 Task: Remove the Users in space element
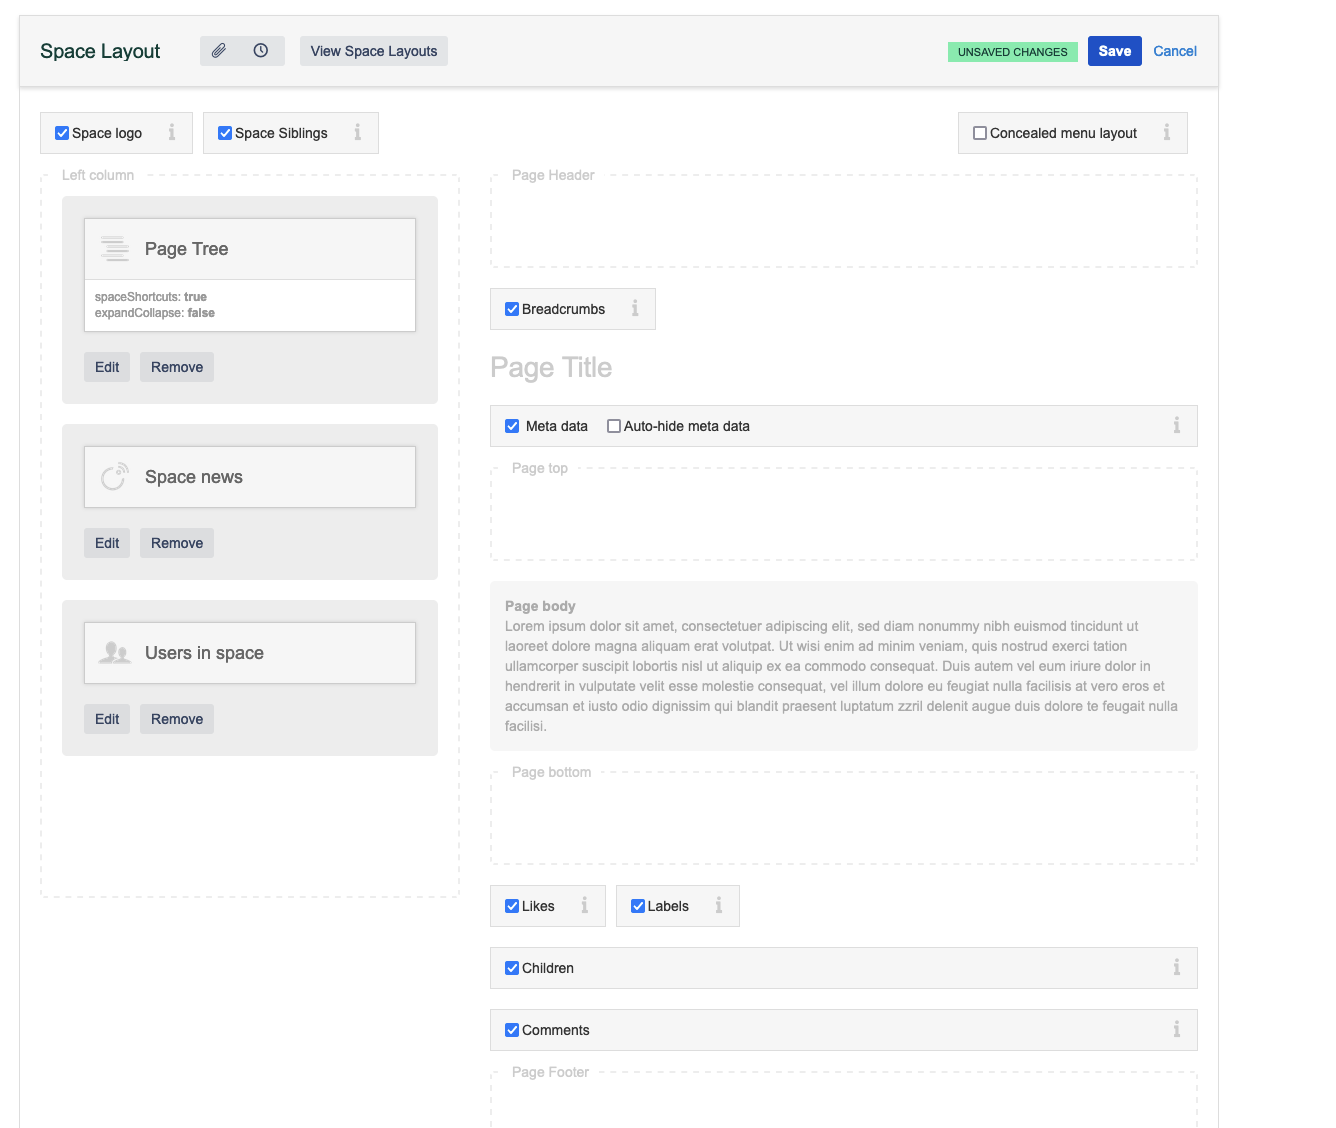pyautogui.click(x=176, y=718)
